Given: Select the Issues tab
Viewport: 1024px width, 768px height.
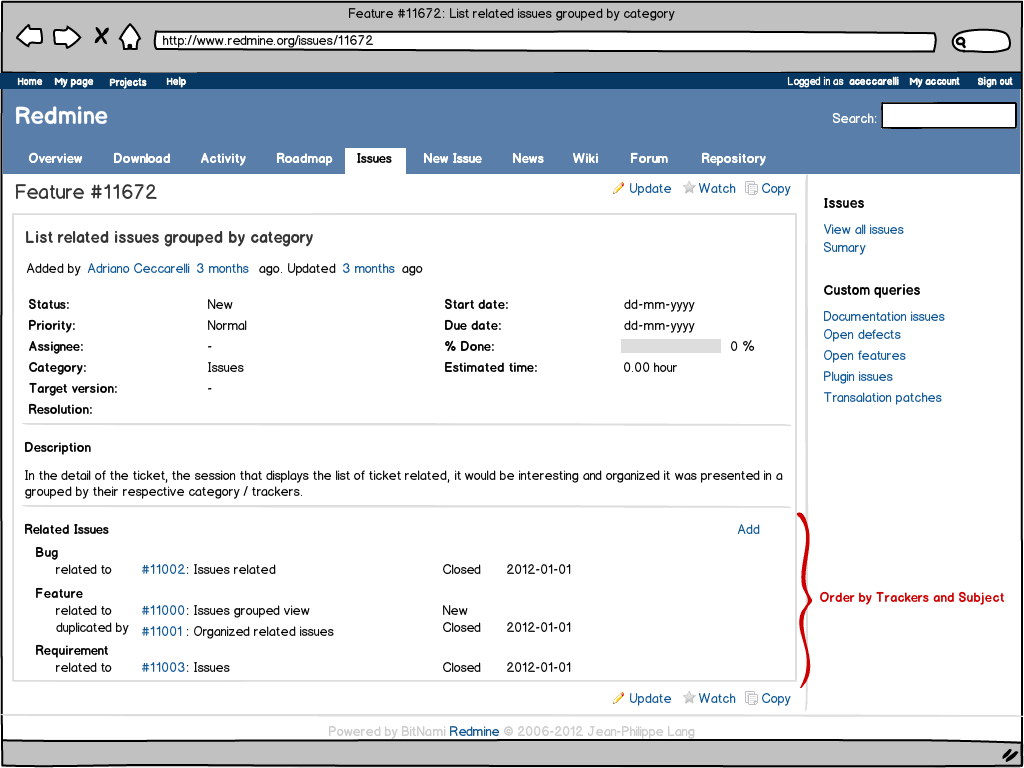Looking at the screenshot, I should [375, 160].
